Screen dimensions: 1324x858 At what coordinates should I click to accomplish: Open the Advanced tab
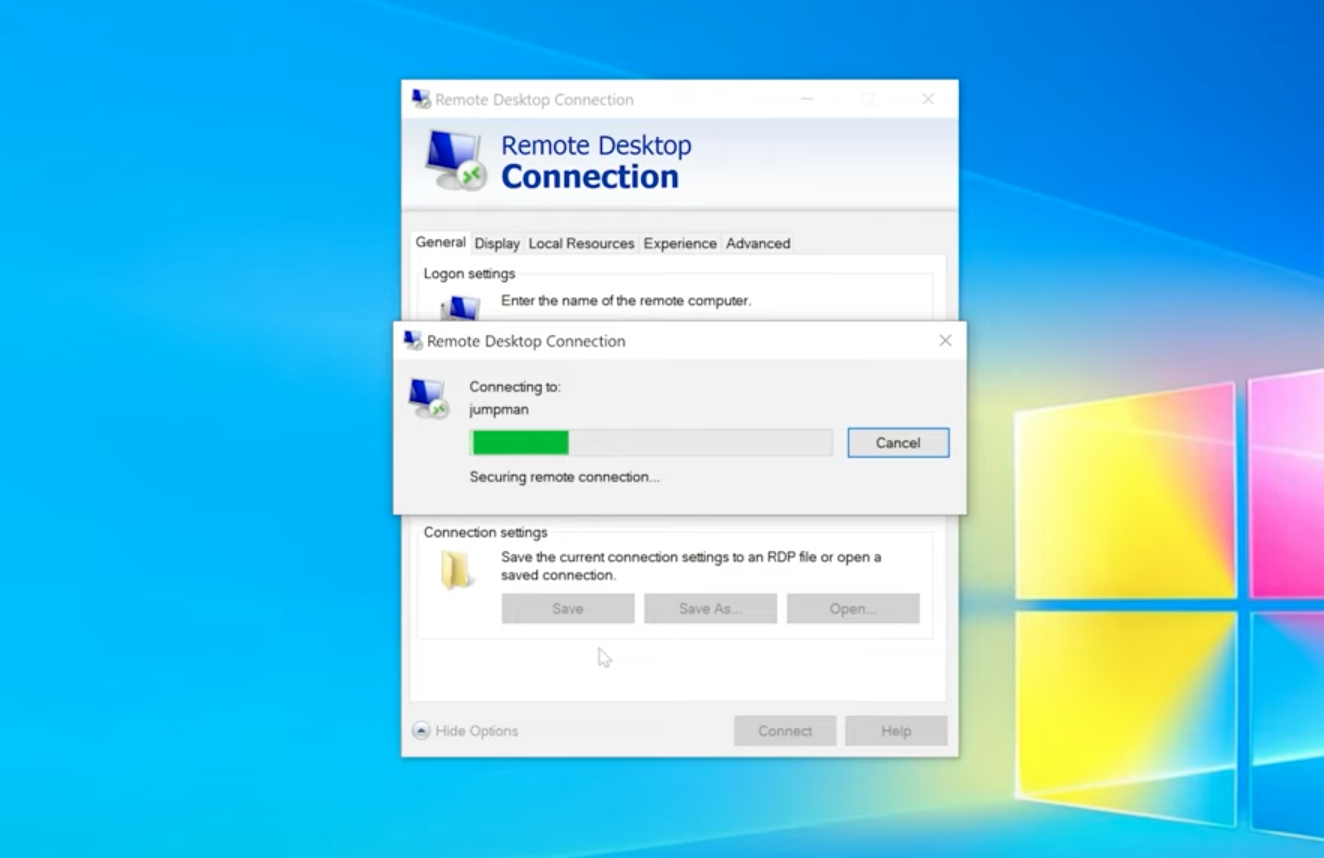point(758,243)
